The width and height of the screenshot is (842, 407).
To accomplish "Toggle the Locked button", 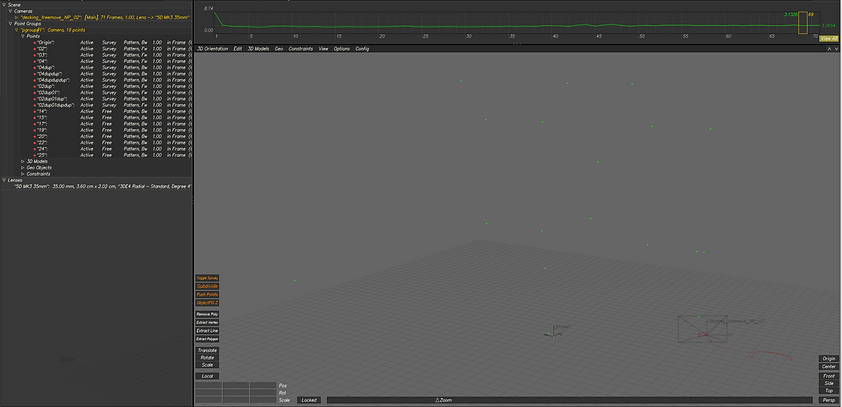I will pos(309,400).
